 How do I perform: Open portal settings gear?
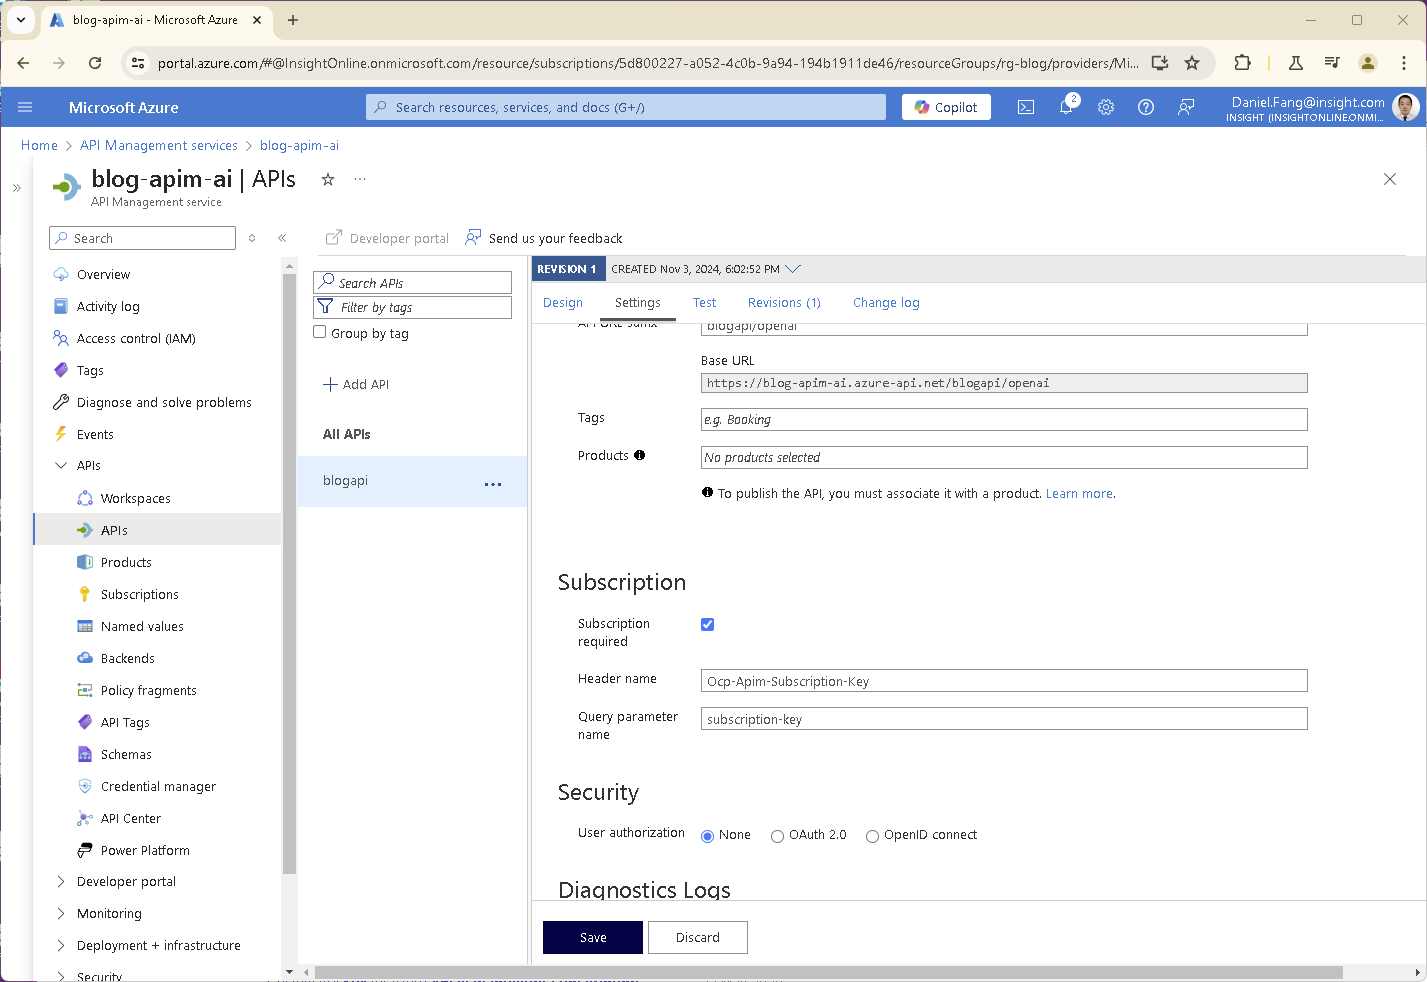[x=1106, y=107]
